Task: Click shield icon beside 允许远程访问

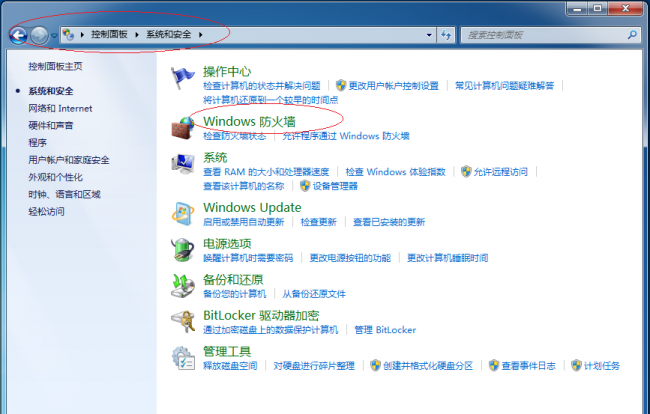Action: click(466, 171)
